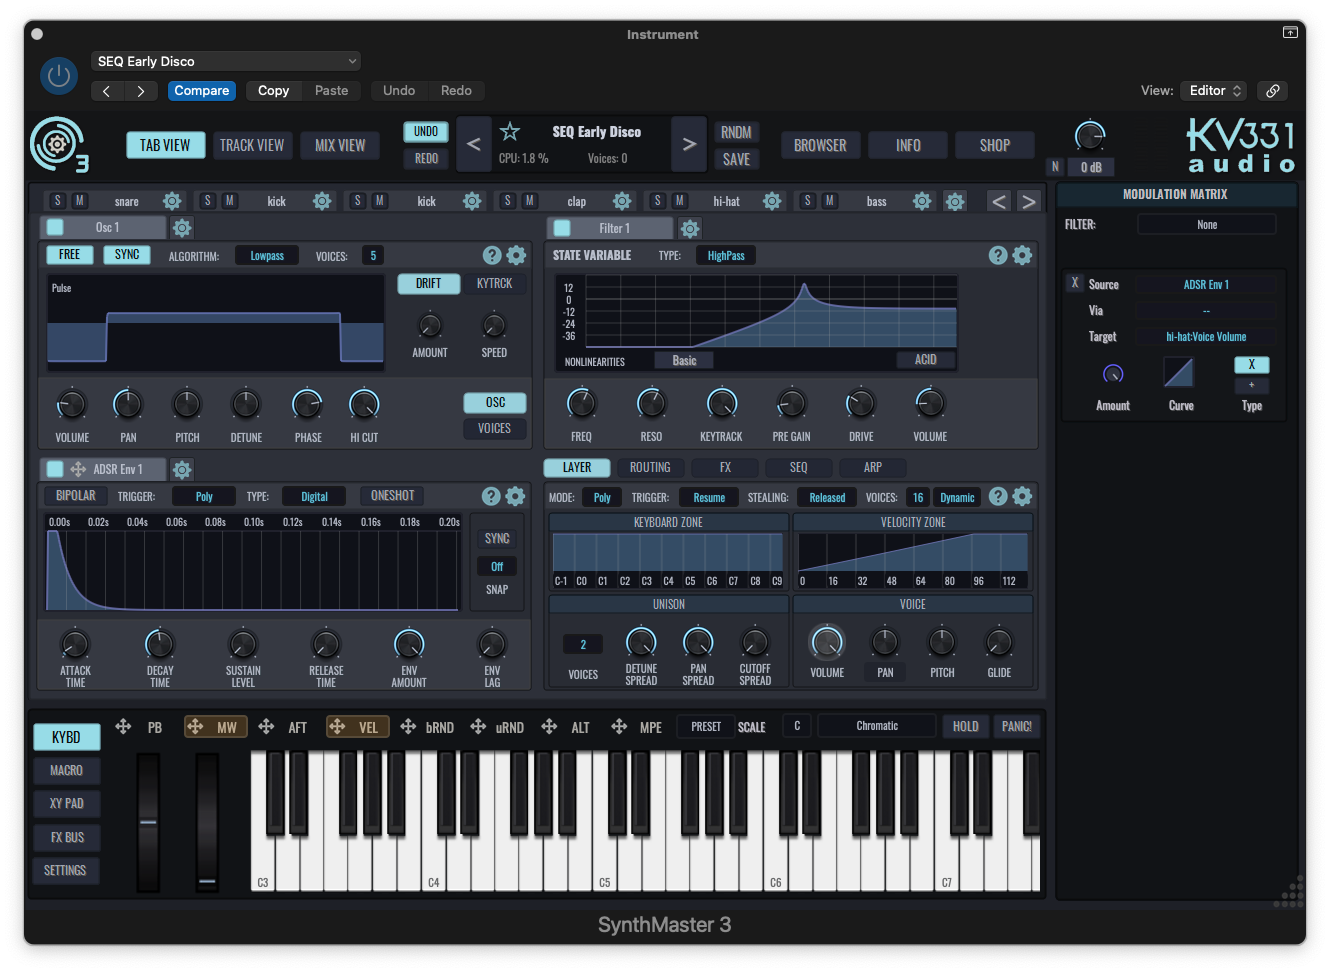Click the plugin power bypass icon
Viewport: 1330px width, 973px height.
click(59, 76)
